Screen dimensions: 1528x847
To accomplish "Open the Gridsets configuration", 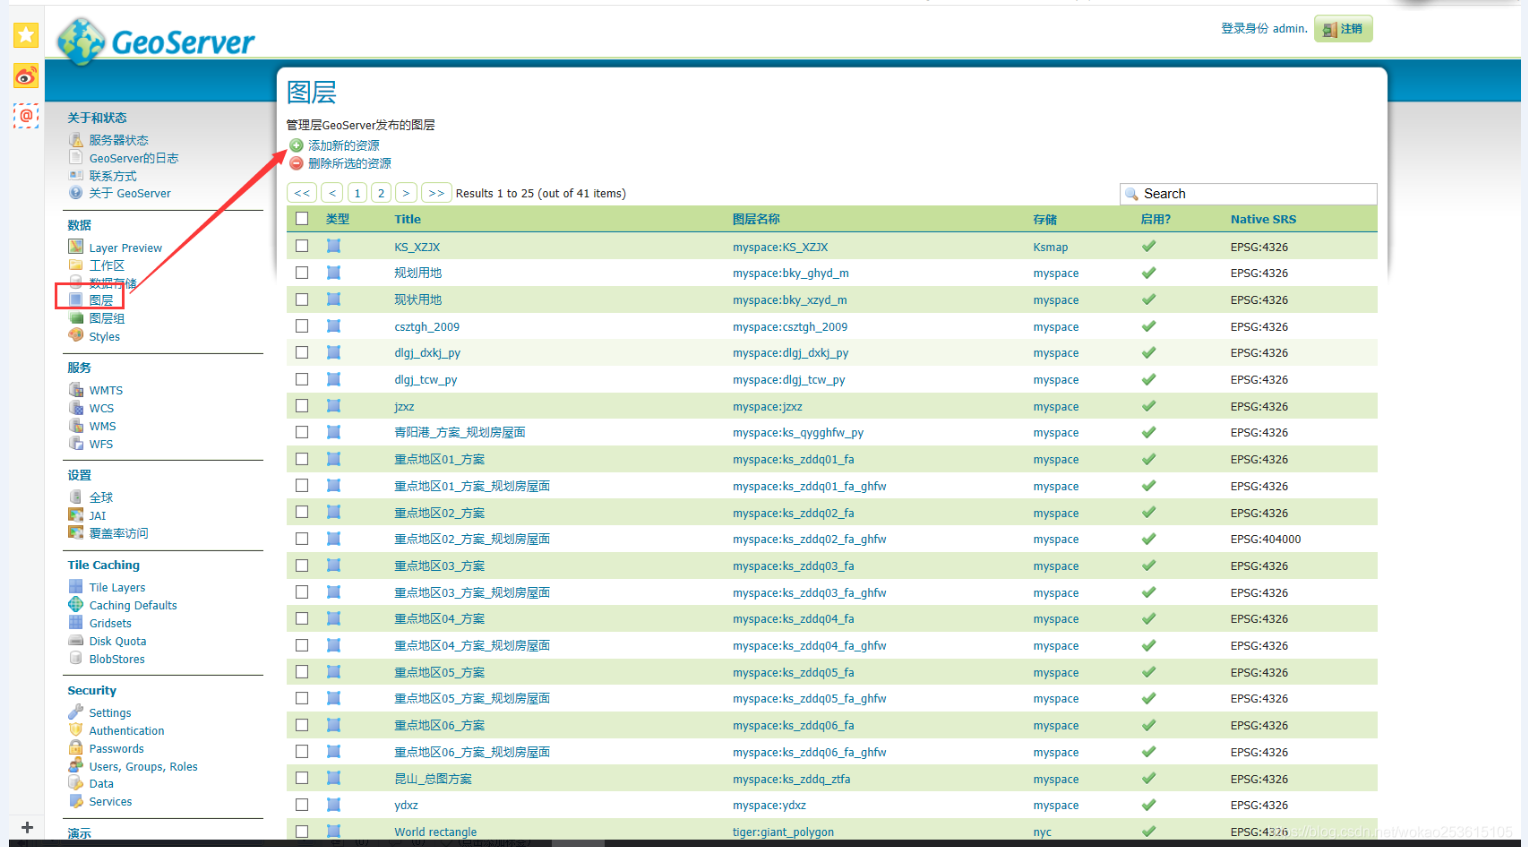I will (x=109, y=622).
